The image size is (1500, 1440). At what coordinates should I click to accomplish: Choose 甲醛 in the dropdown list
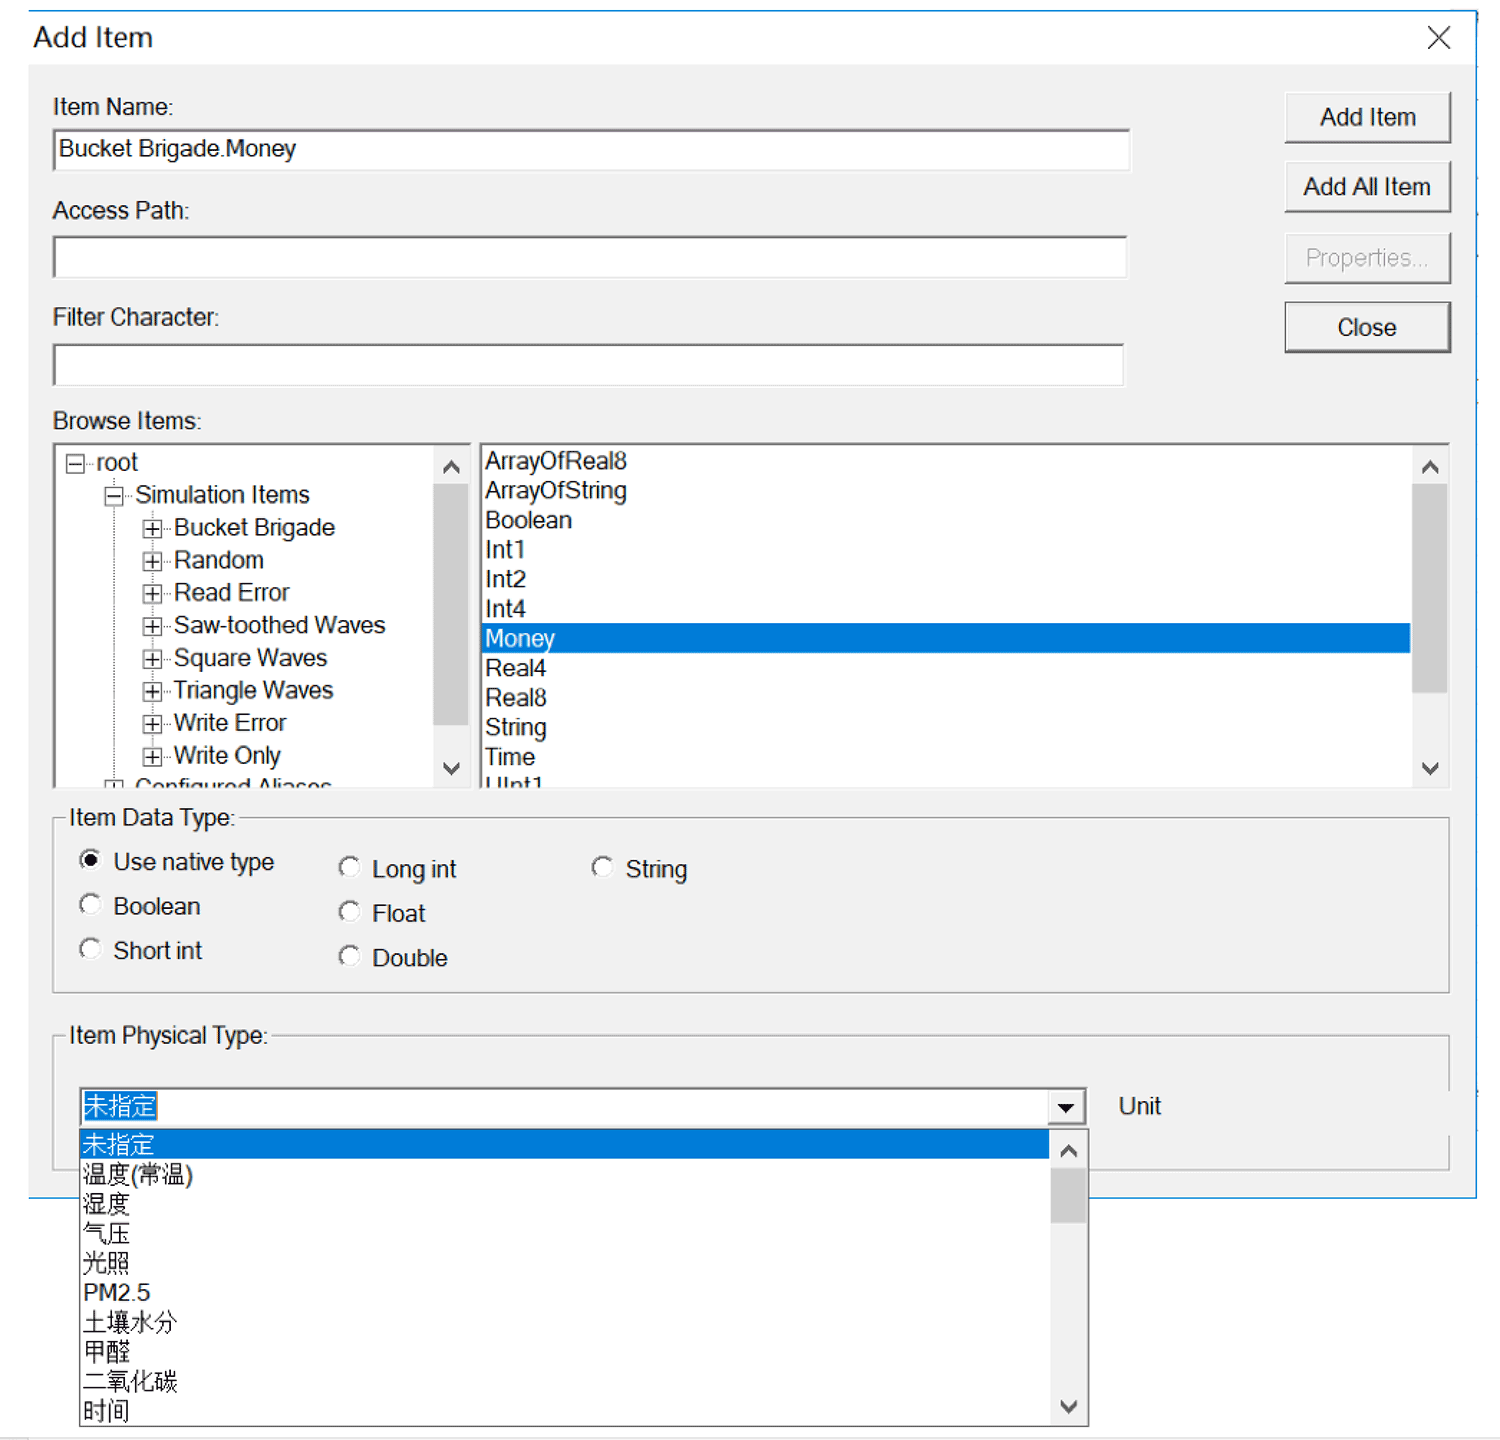(565, 1353)
